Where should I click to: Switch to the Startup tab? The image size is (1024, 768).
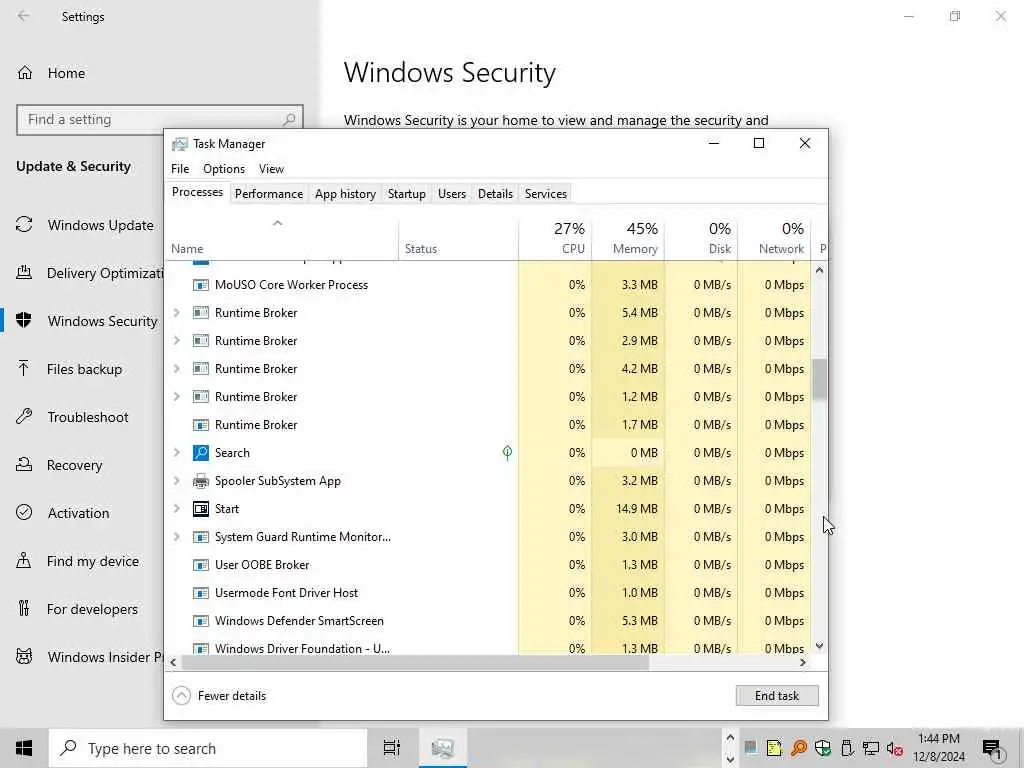coord(406,194)
